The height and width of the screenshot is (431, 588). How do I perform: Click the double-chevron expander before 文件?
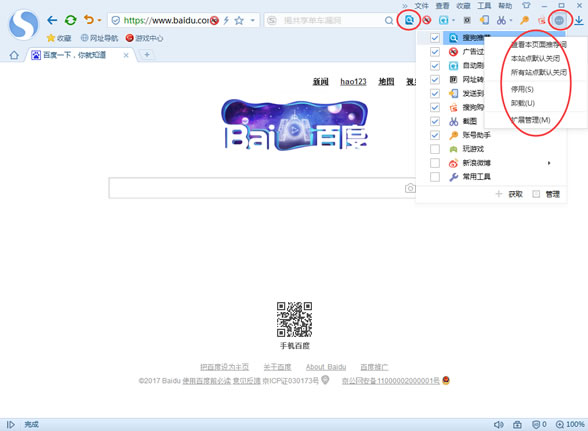[405, 6]
